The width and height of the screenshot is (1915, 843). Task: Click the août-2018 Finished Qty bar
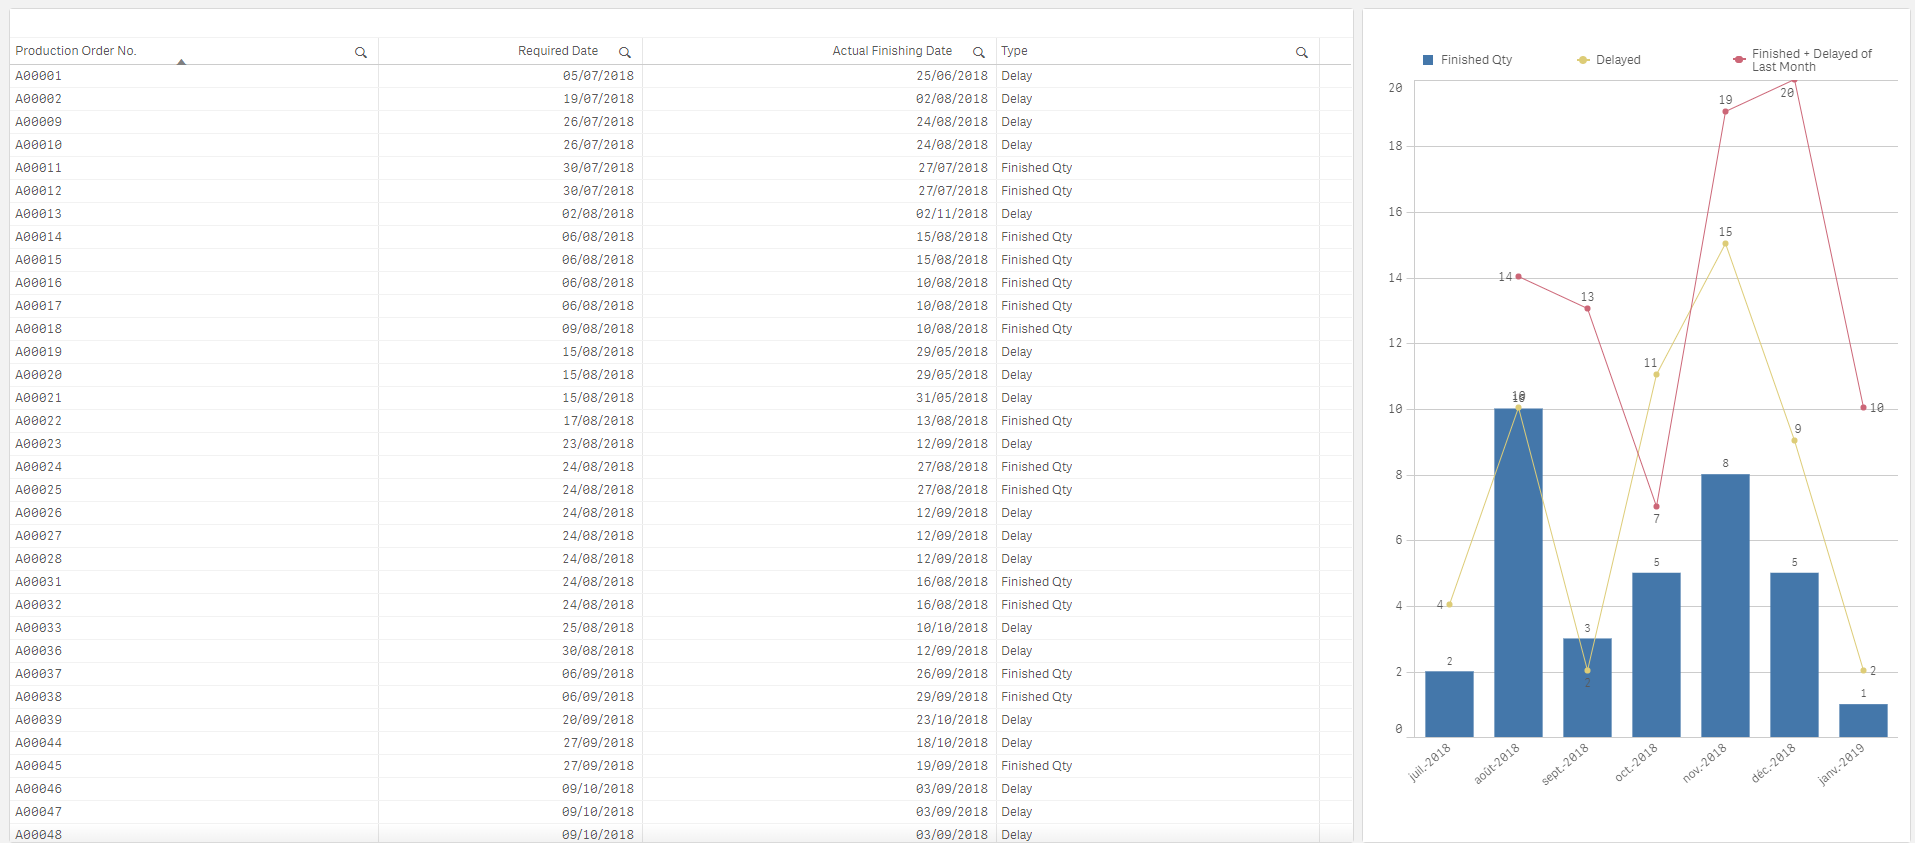tap(1518, 573)
